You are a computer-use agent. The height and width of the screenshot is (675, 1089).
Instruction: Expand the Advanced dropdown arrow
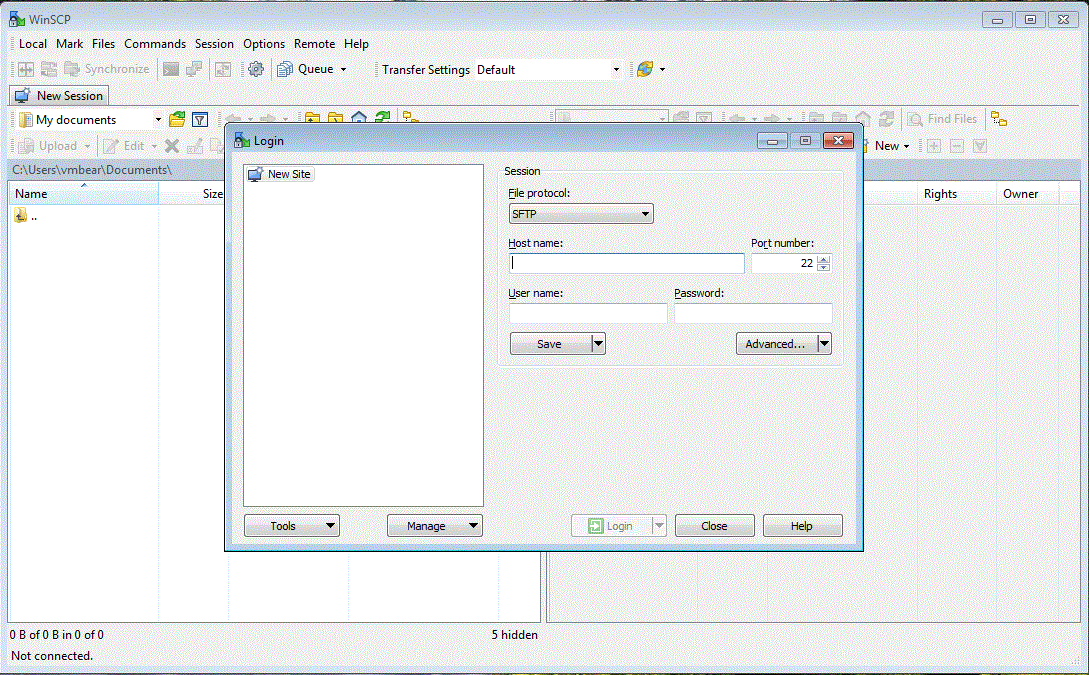tap(824, 344)
